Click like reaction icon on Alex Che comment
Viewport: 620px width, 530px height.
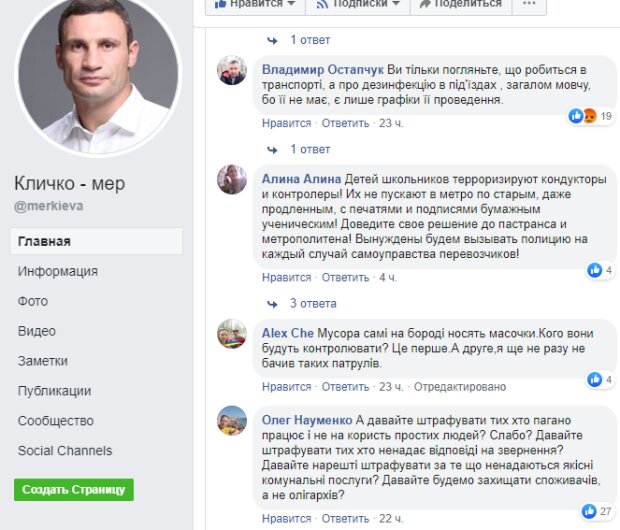pos(595,379)
